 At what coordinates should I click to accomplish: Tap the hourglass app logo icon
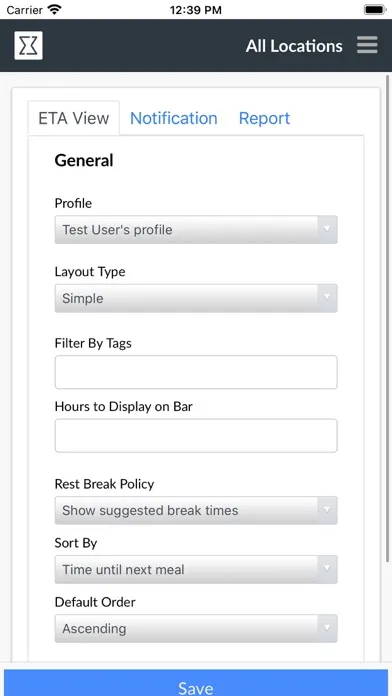click(28, 45)
